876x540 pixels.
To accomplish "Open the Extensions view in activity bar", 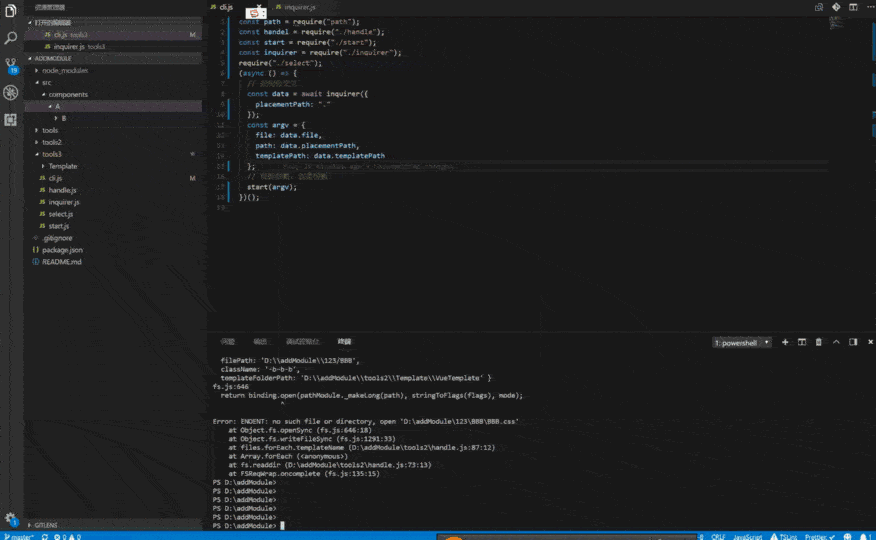I will tap(11, 120).
